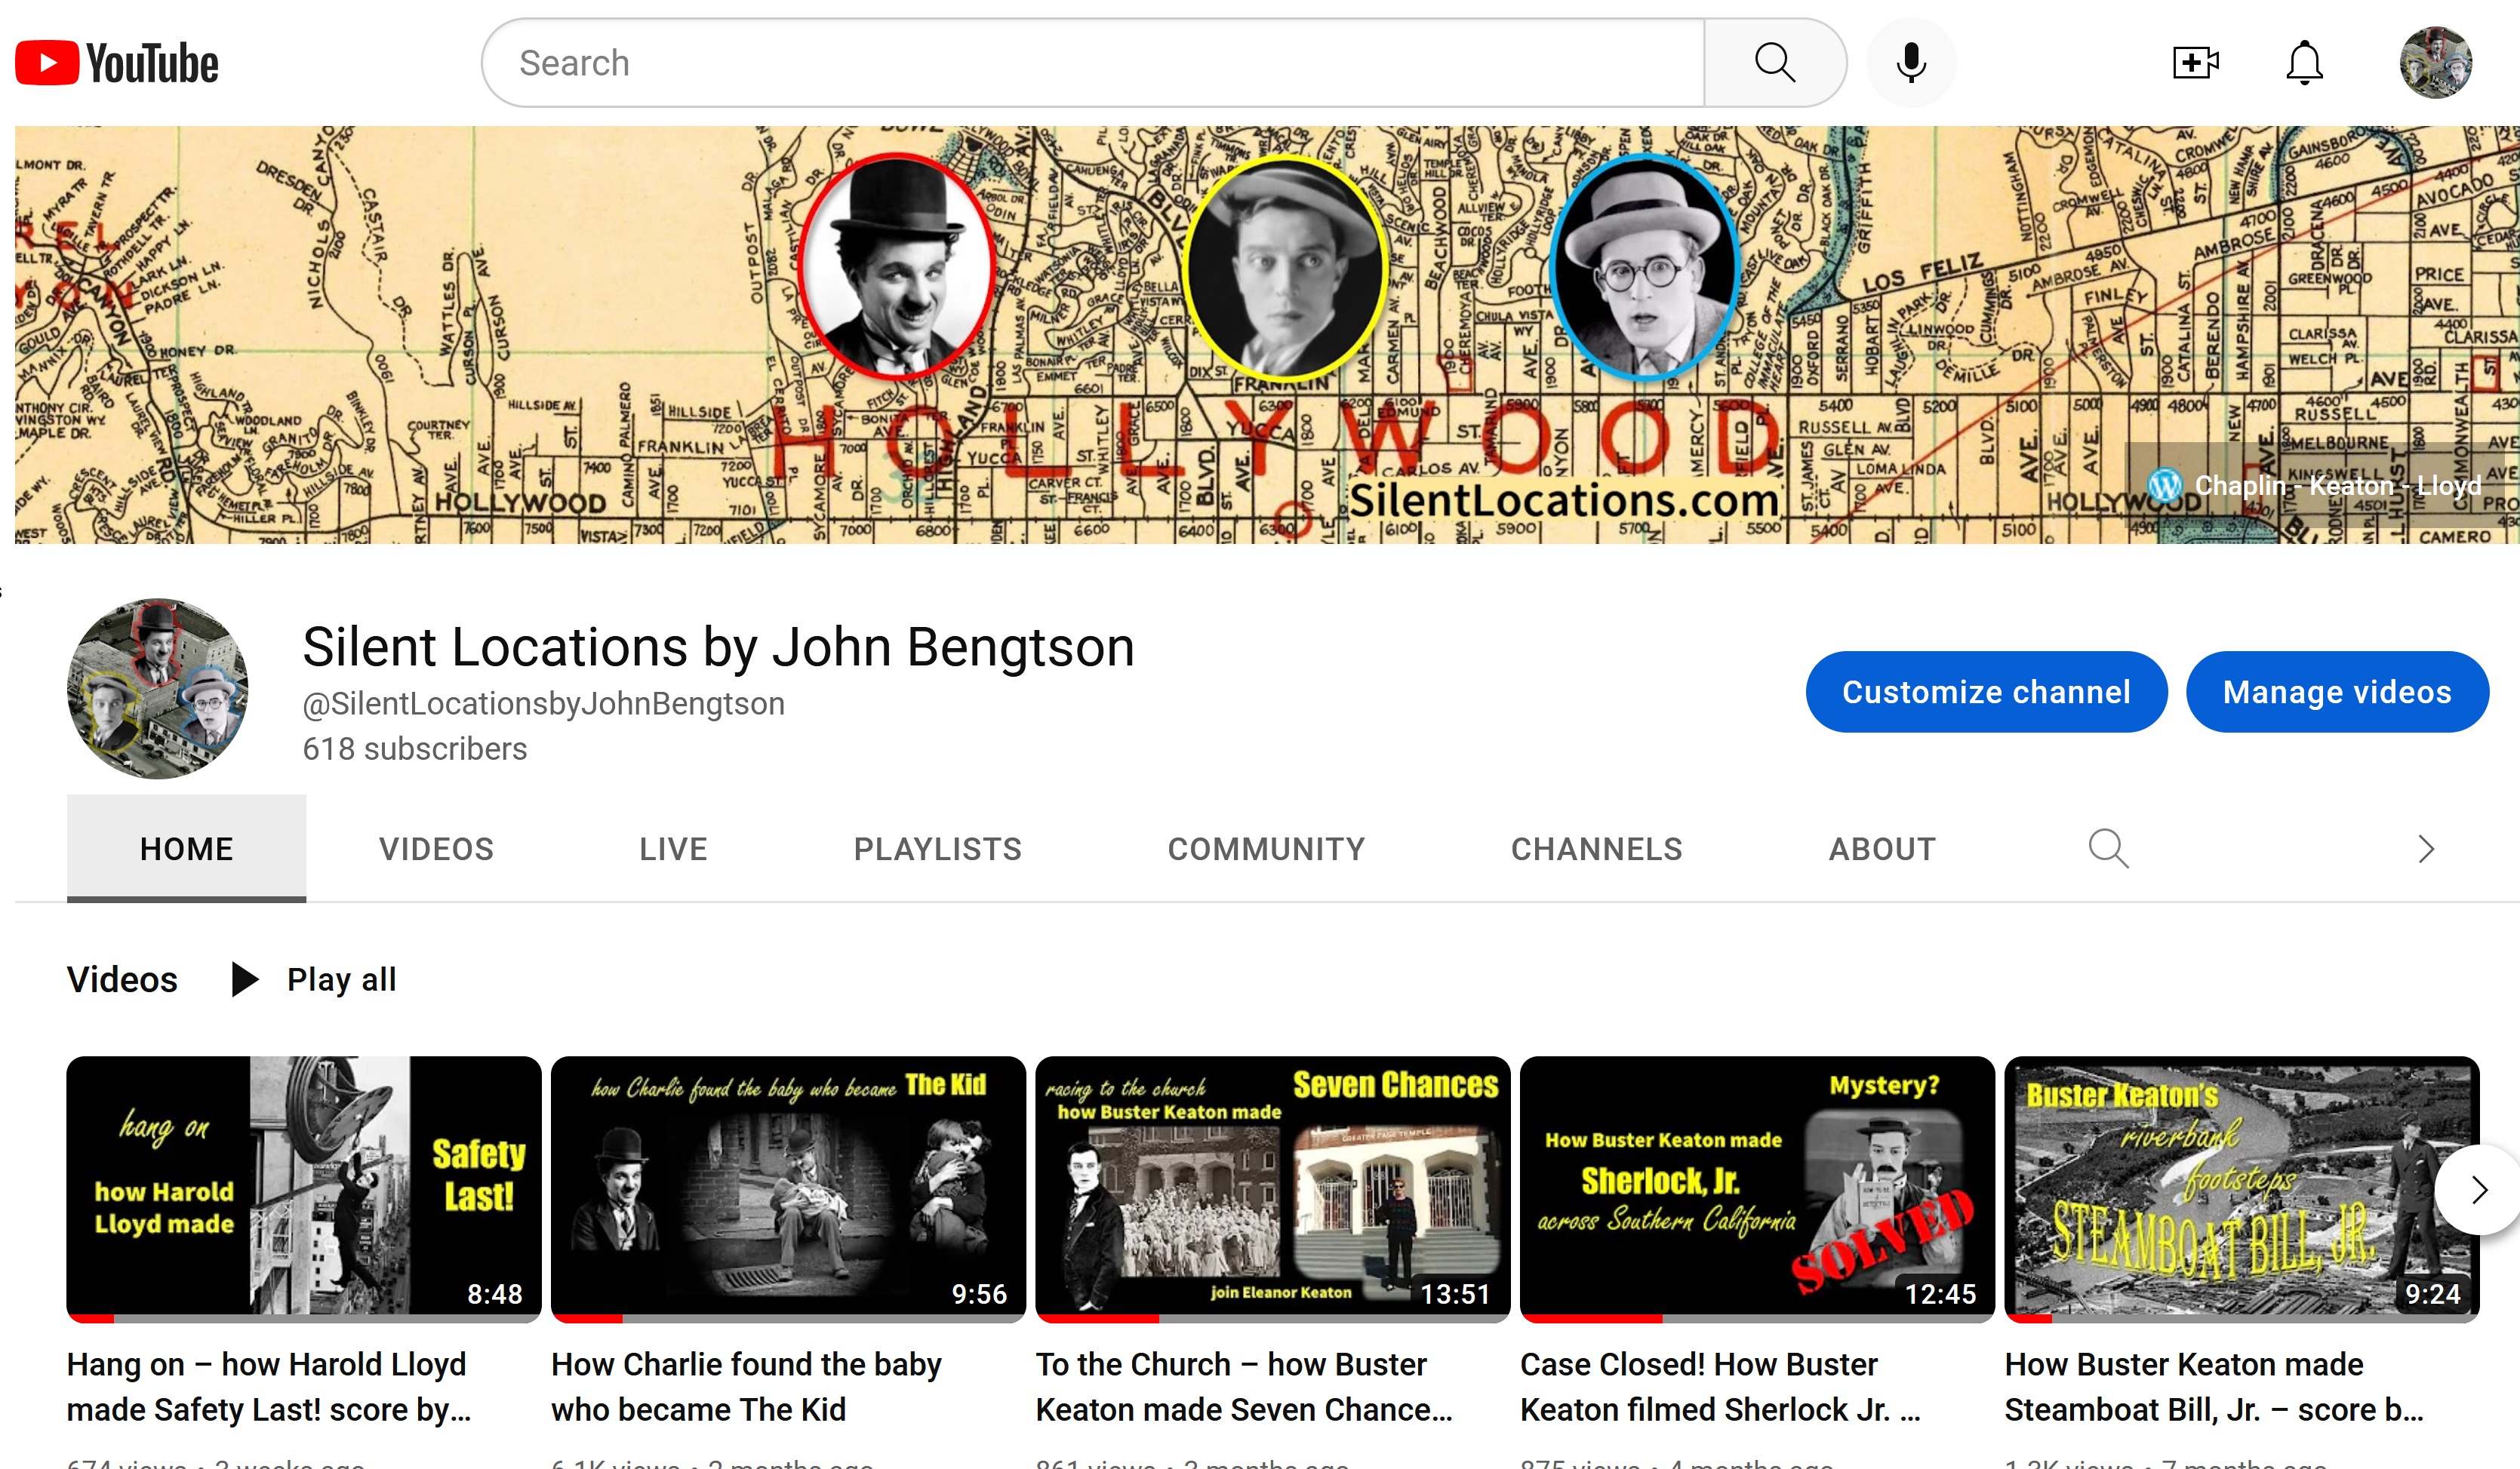Click the Play all button
The width and height of the screenshot is (2520, 1469).
315,979
